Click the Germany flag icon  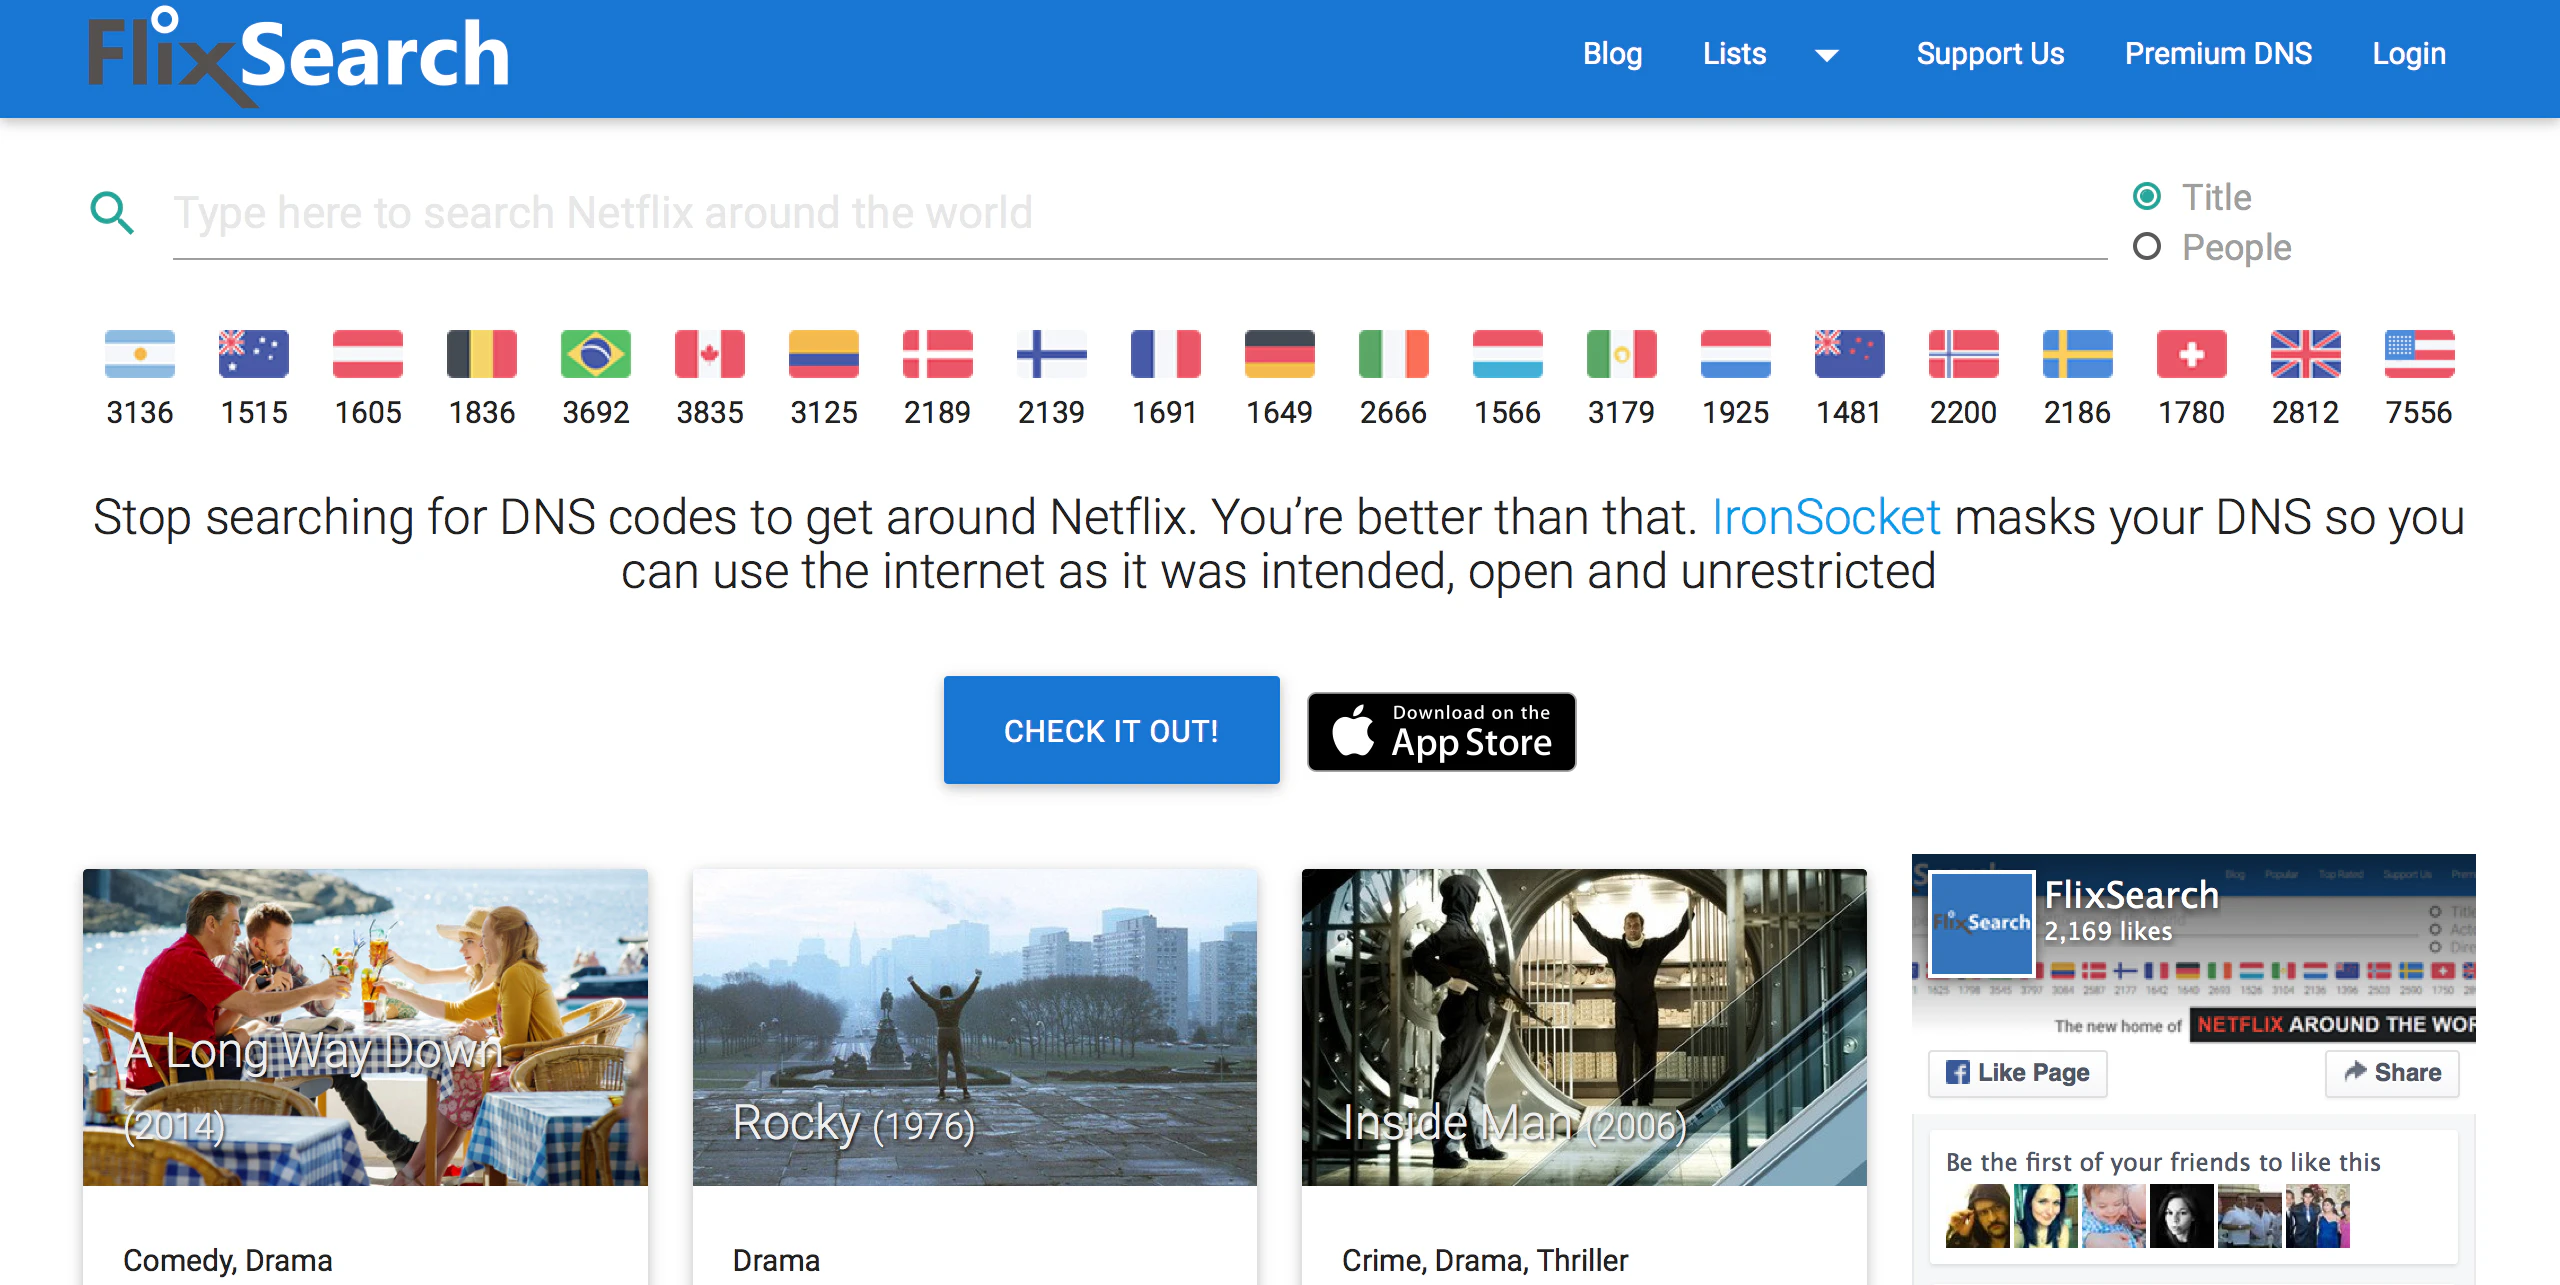pyautogui.click(x=1279, y=354)
